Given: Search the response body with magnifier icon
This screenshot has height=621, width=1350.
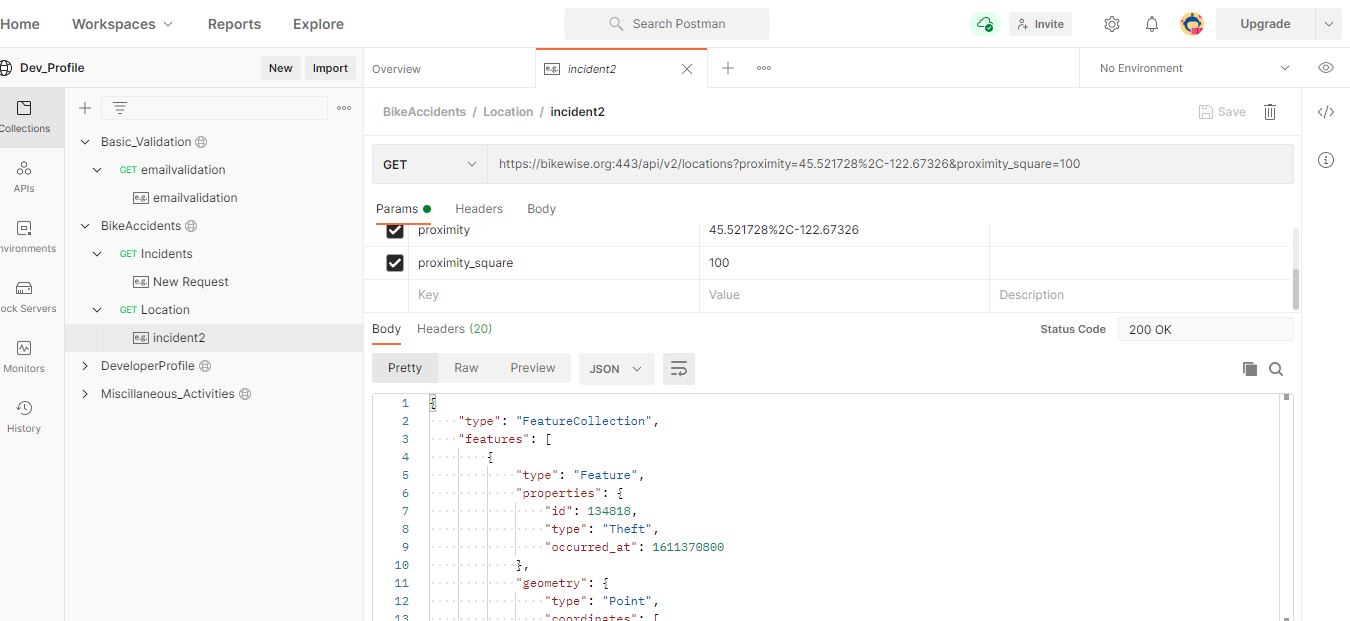Looking at the screenshot, I should 1276,369.
